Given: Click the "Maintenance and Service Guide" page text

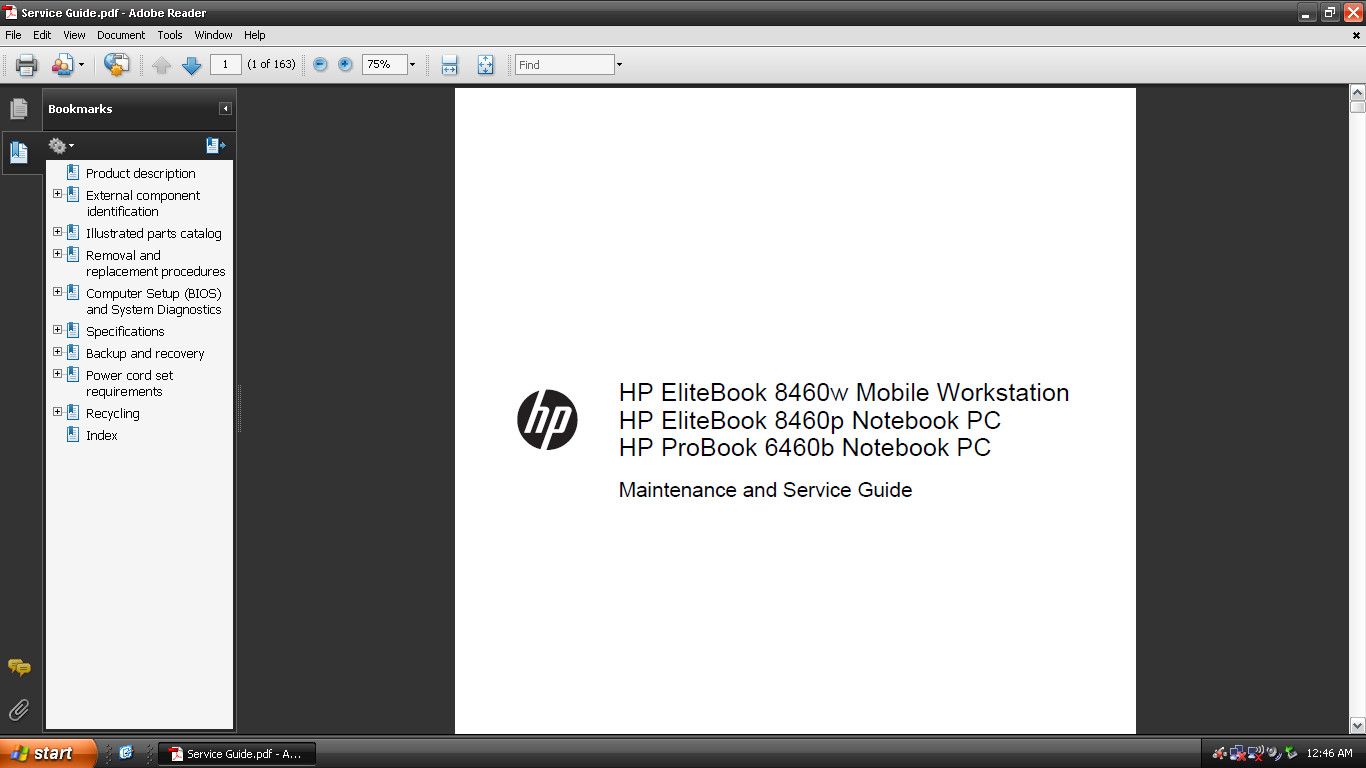Looking at the screenshot, I should 765,490.
